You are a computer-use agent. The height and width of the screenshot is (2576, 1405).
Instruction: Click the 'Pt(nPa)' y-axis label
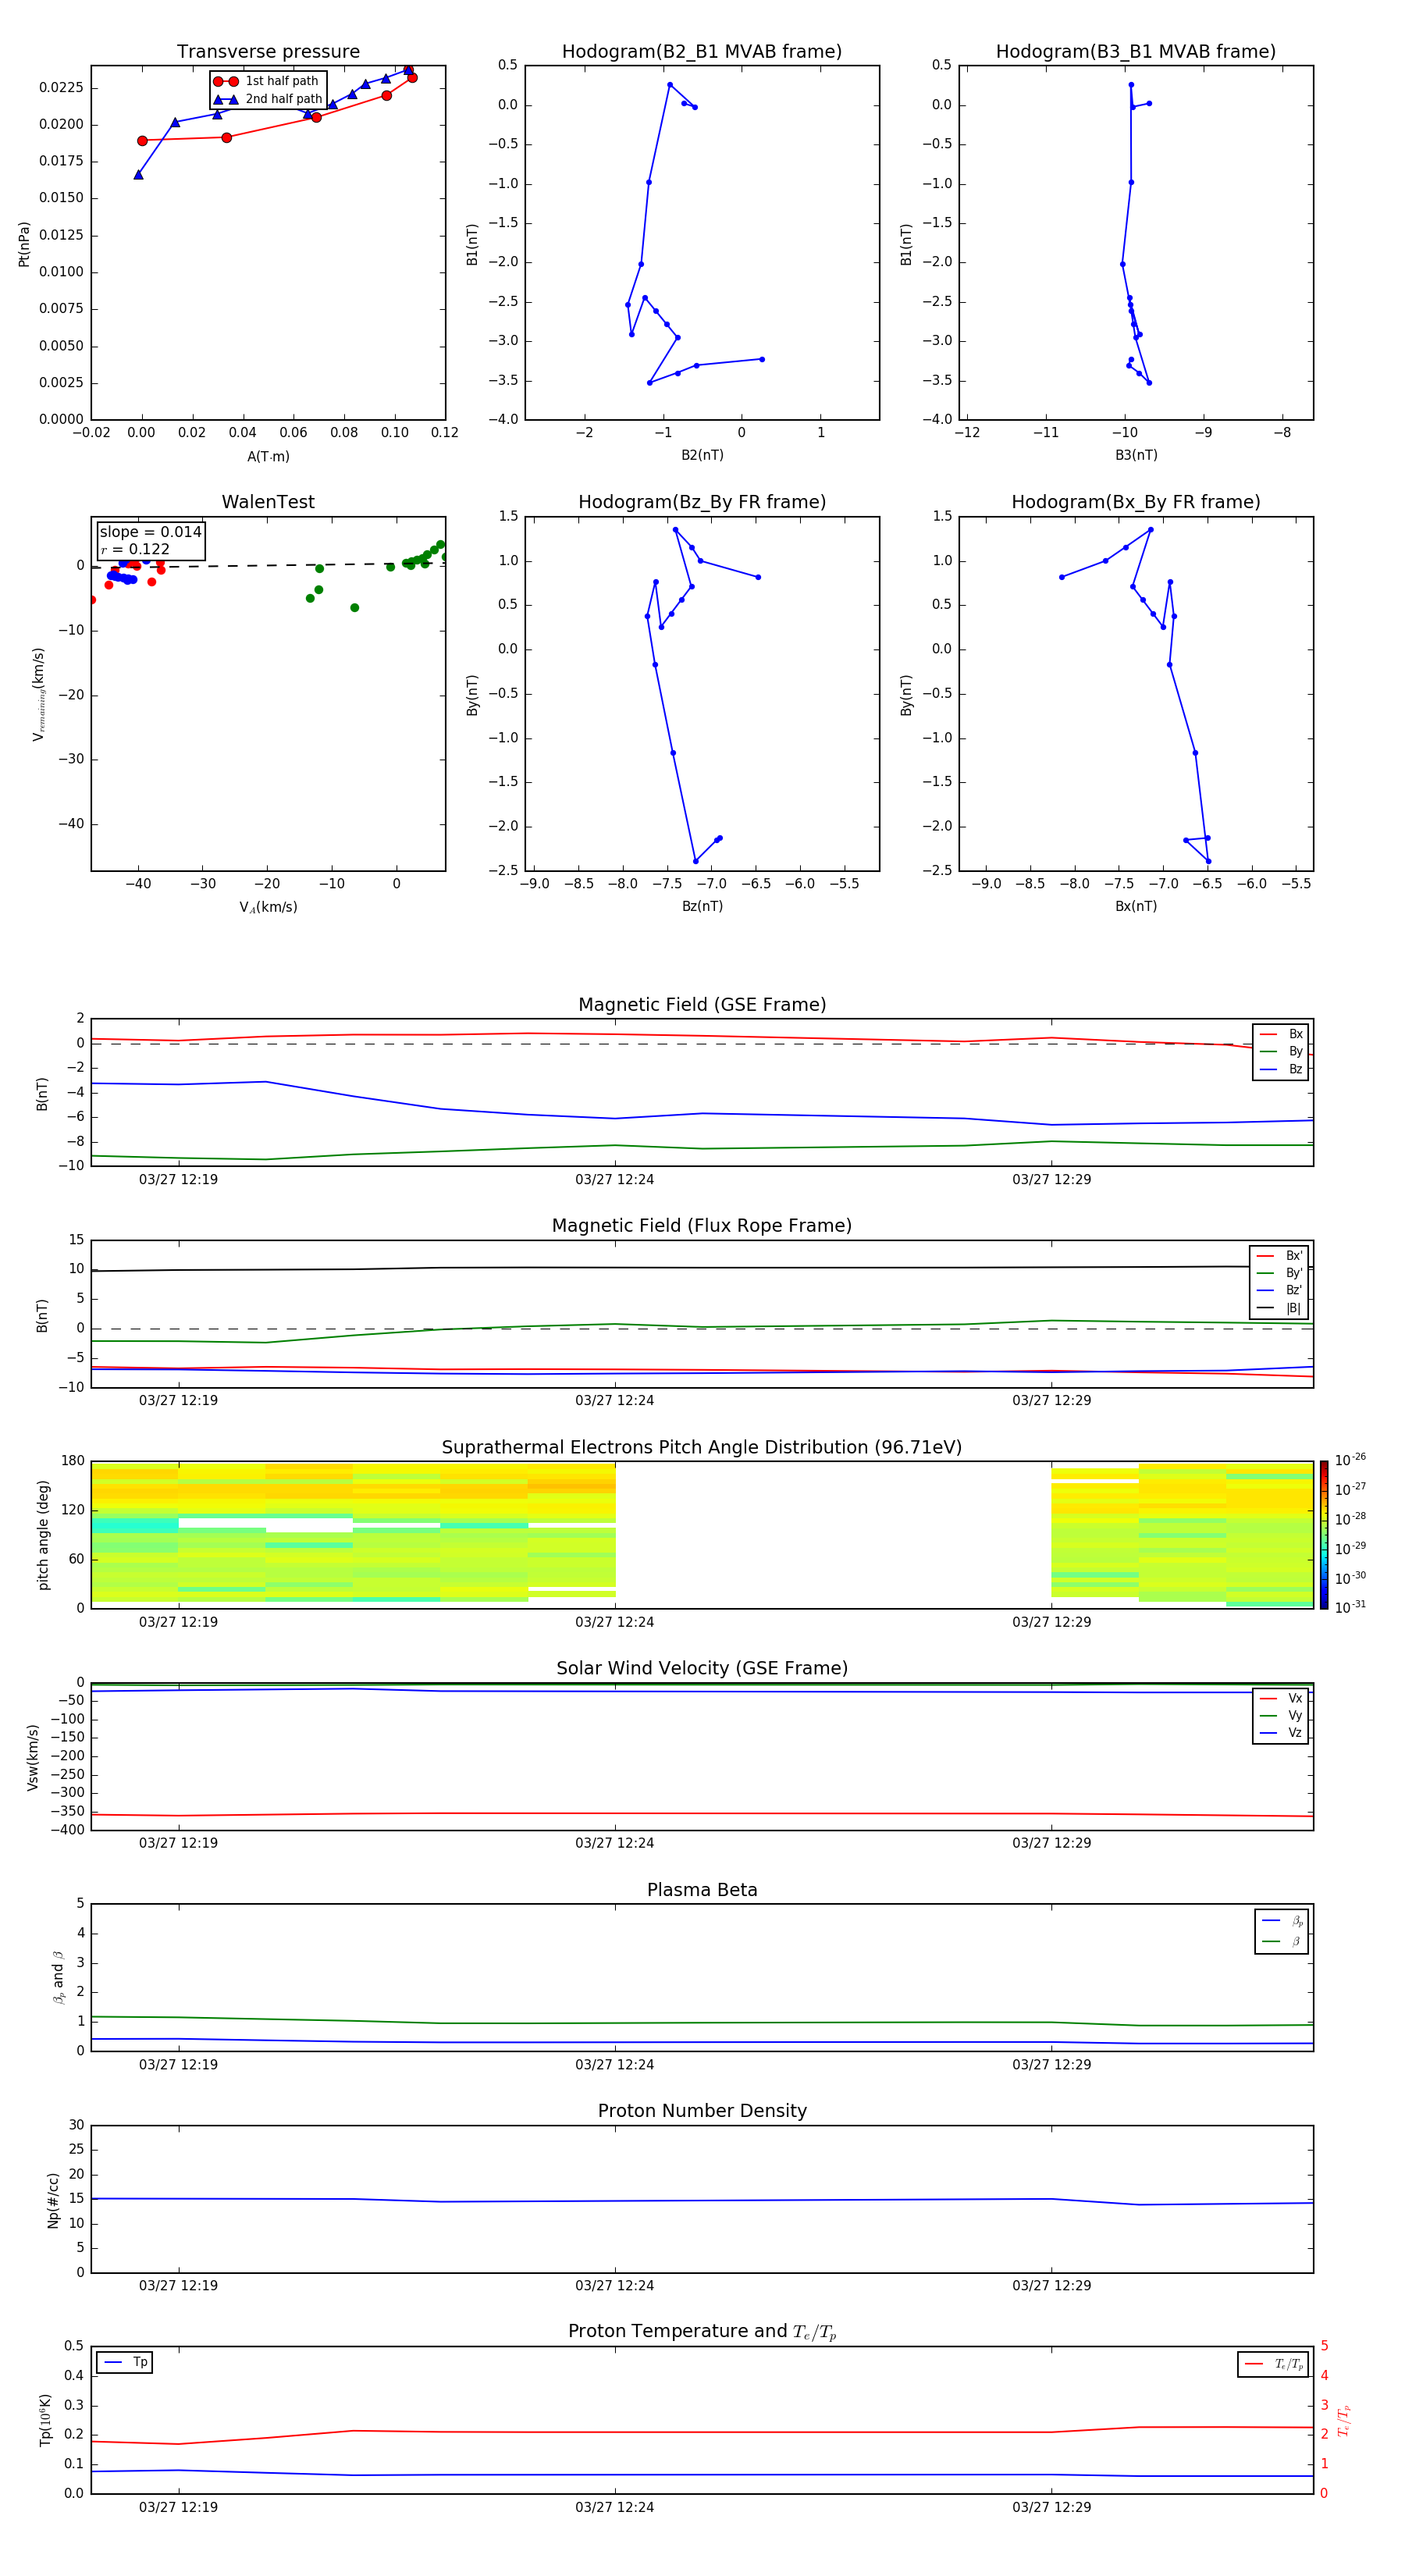24,244
